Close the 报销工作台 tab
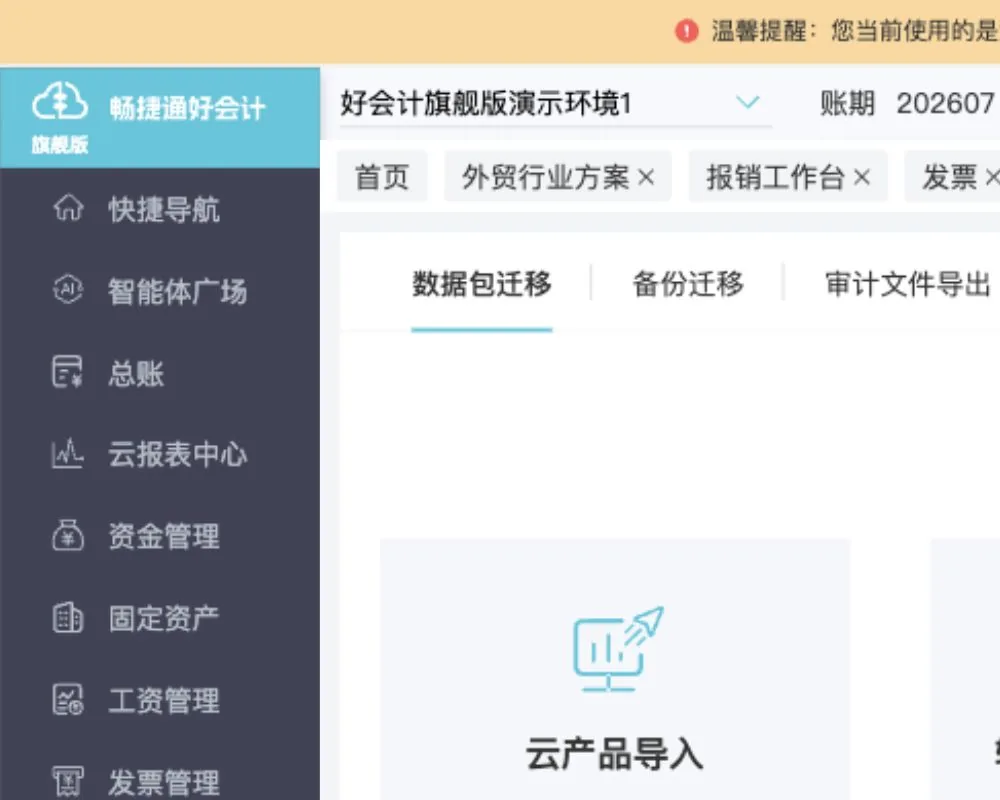This screenshot has height=800, width=1000. [862, 177]
